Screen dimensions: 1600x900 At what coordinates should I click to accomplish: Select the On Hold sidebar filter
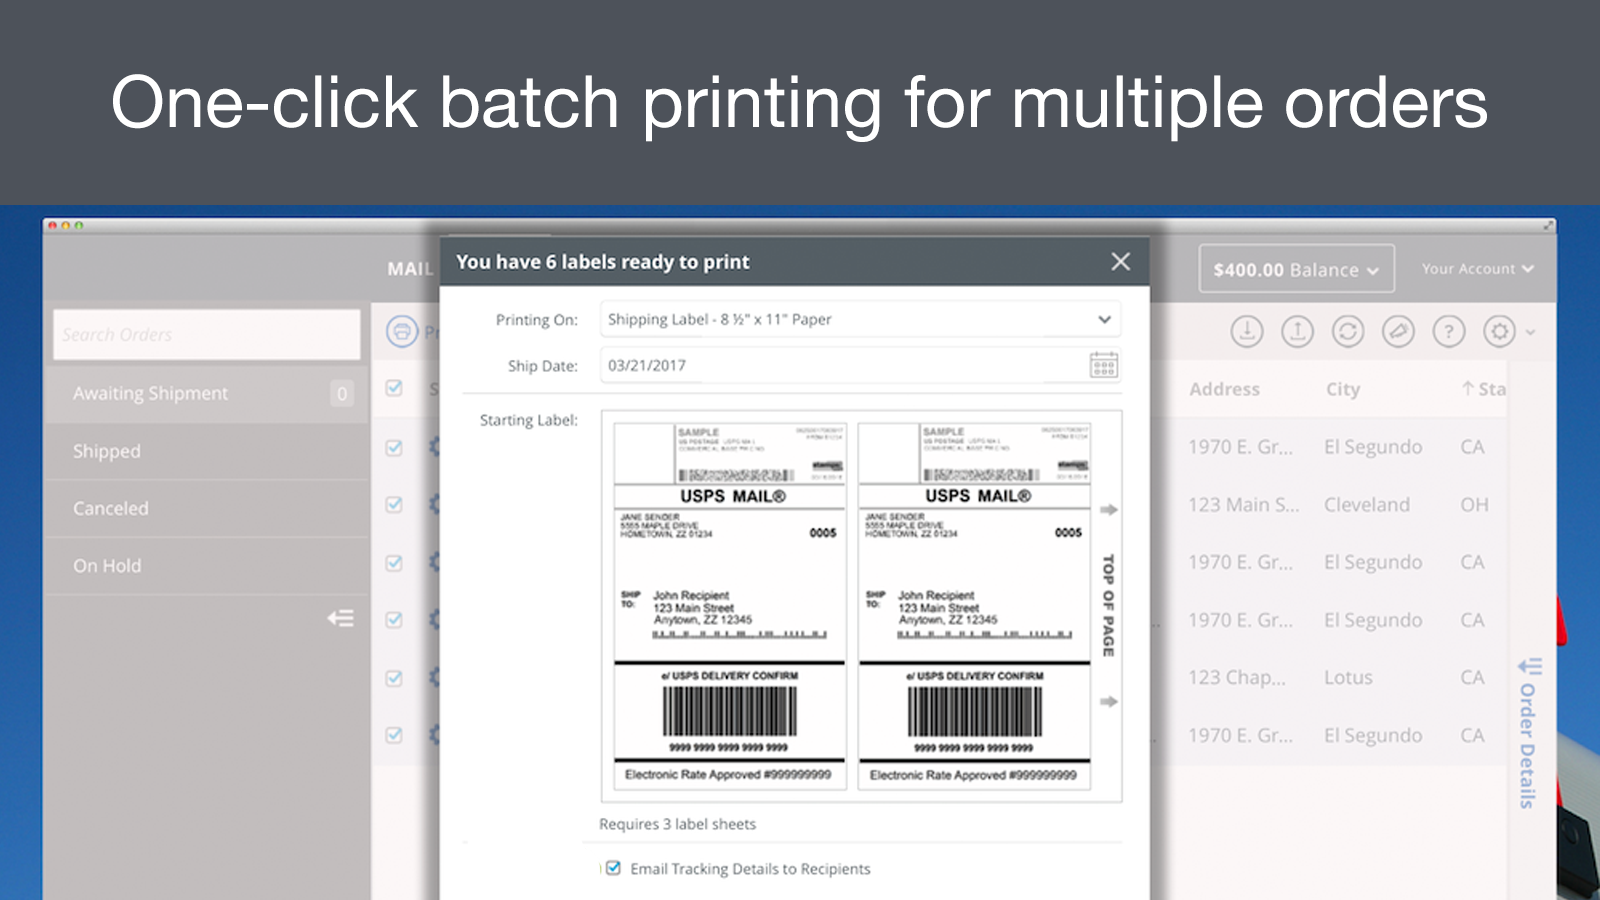[207, 565]
